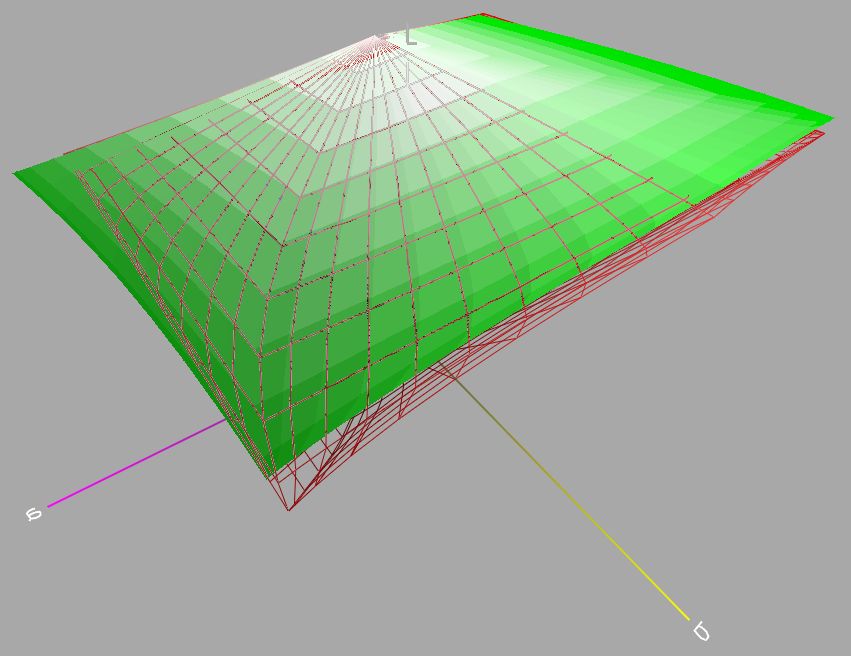This screenshot has height=656, width=851.
Task: Click the leftmost corner of the green surface
Action: (x=17, y=174)
